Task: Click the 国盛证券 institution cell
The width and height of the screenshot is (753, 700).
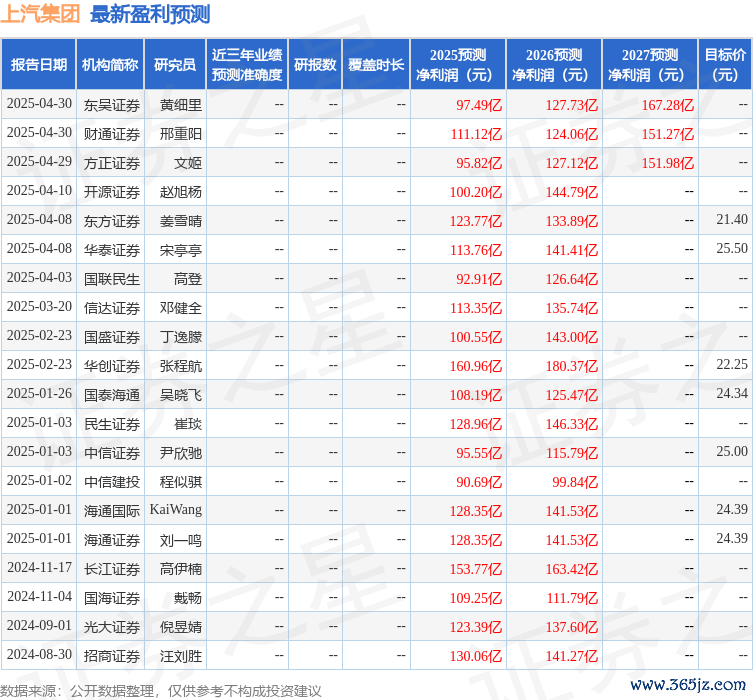Action: click(x=111, y=337)
